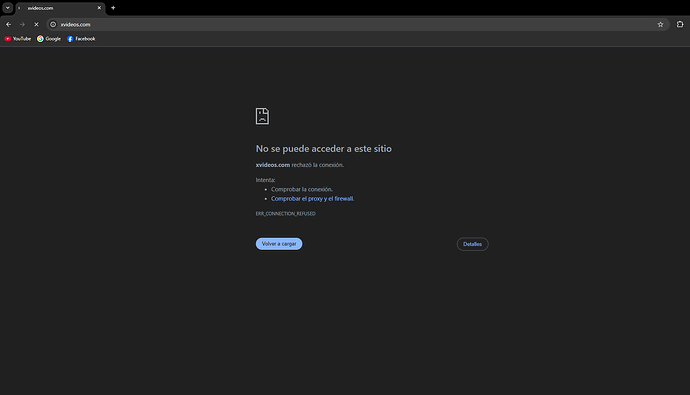Open the tab search dropdown arrow
The image size is (690, 395).
(7, 7)
